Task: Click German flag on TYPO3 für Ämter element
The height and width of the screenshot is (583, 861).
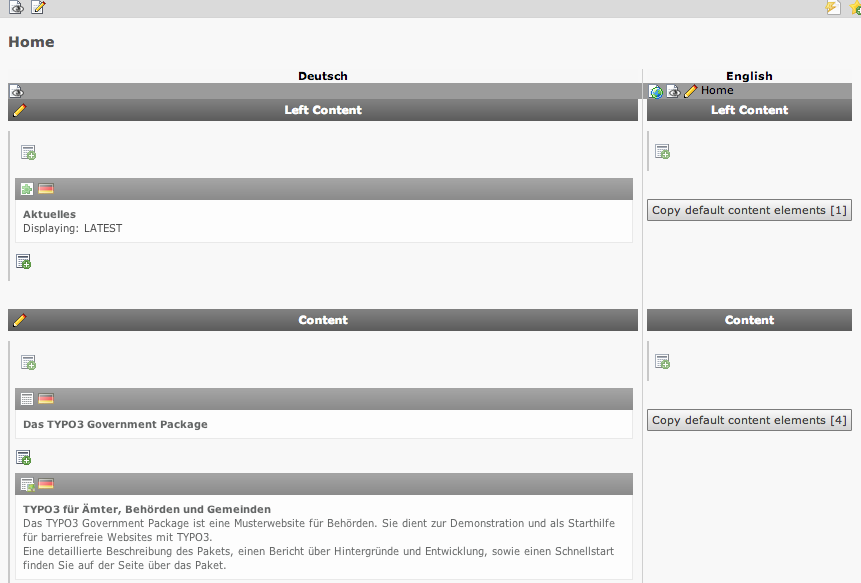Action: tap(46, 484)
